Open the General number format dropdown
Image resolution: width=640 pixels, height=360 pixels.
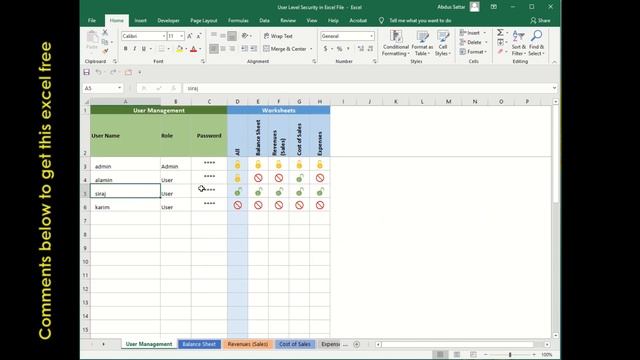371,36
